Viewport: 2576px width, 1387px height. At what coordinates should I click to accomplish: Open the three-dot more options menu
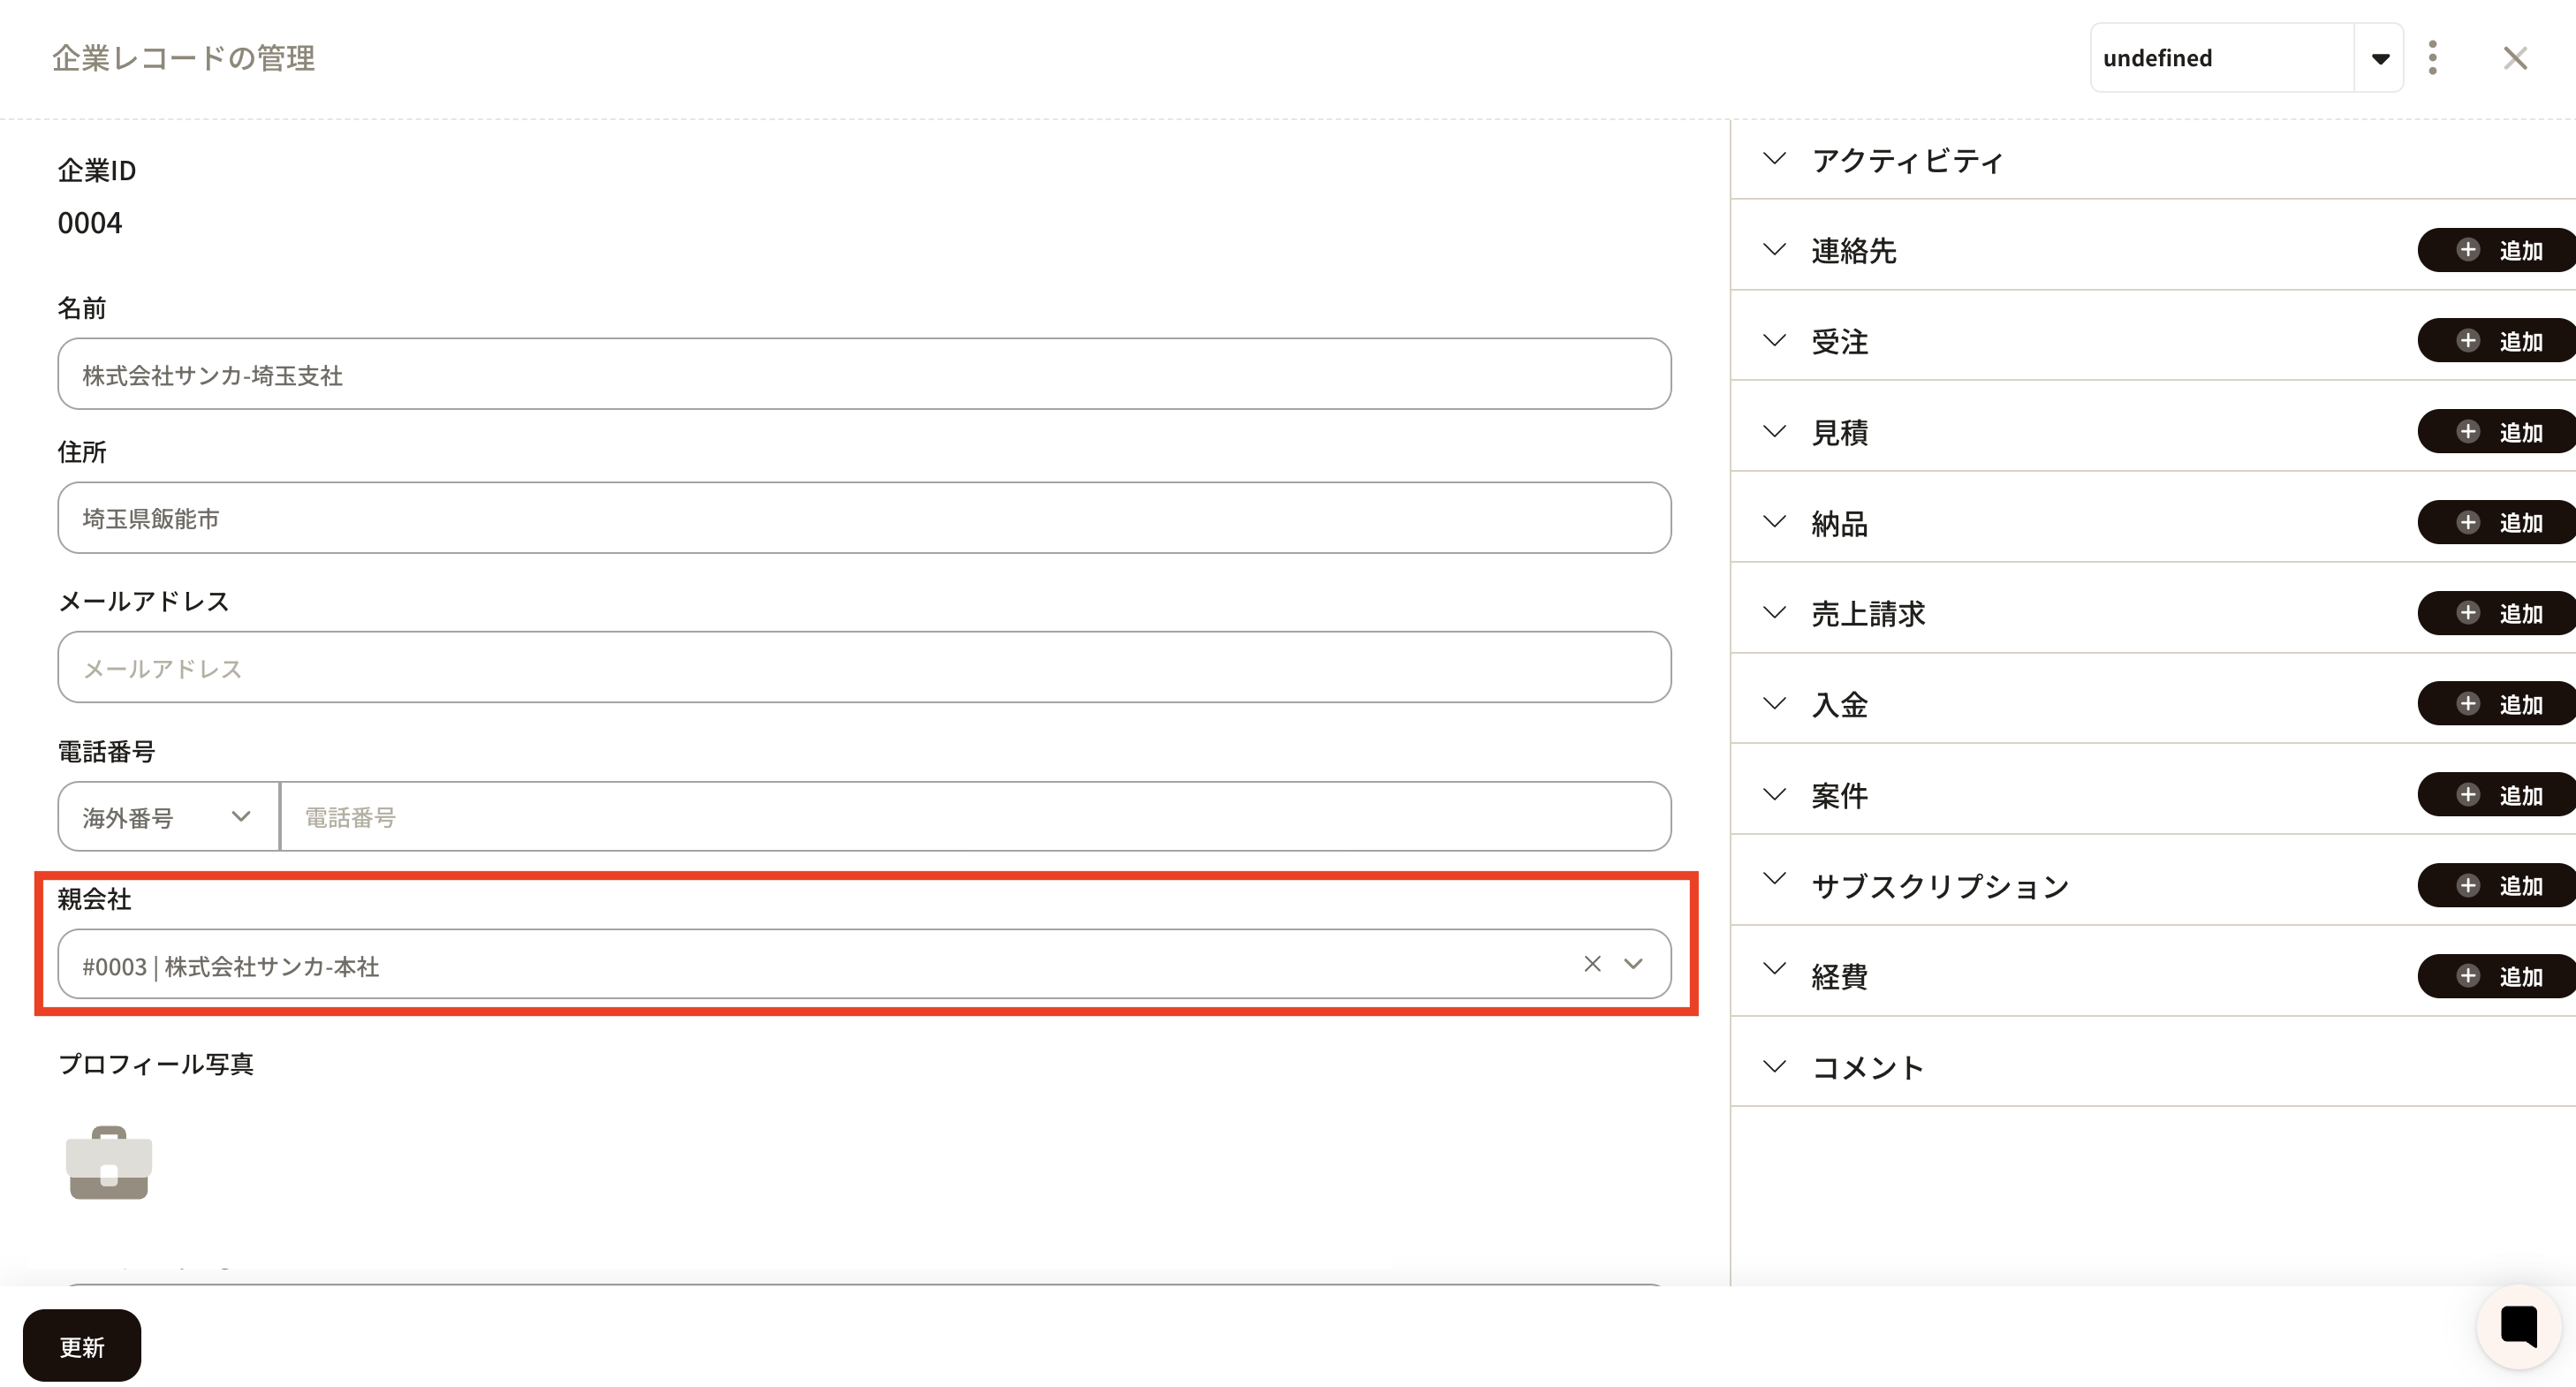2432,58
